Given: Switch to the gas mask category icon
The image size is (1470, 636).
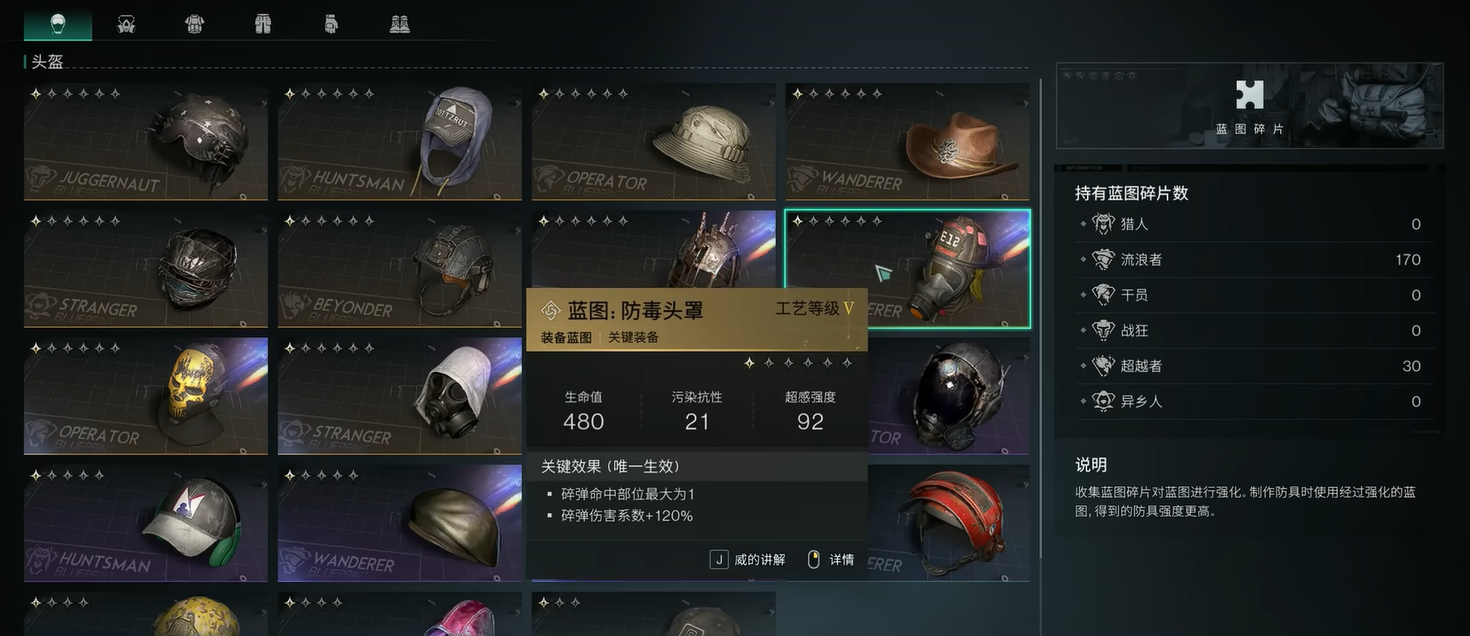Looking at the screenshot, I should tap(126, 24).
